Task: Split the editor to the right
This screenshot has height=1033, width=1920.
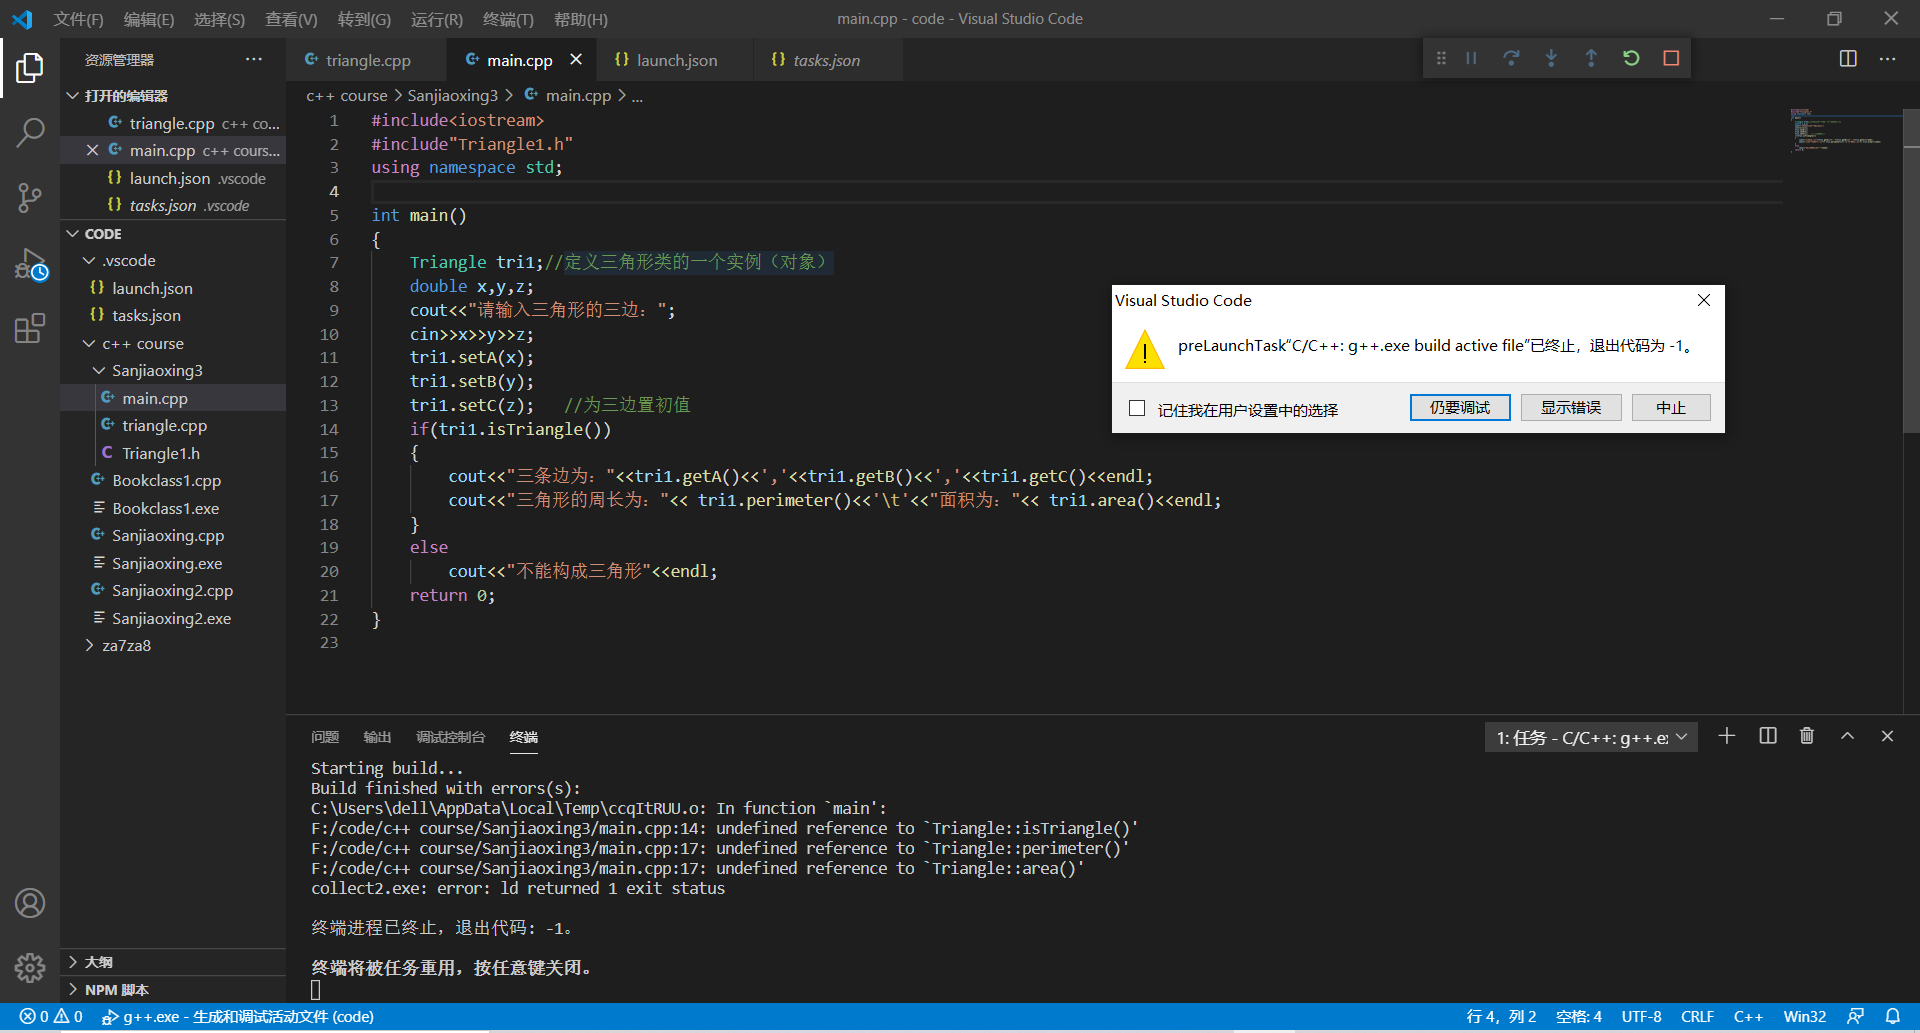Action: [1848, 59]
